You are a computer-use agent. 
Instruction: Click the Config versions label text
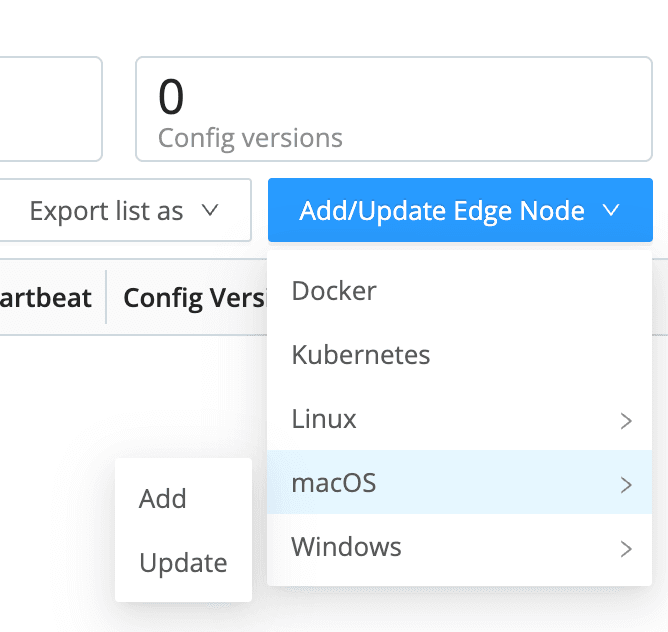(x=250, y=138)
